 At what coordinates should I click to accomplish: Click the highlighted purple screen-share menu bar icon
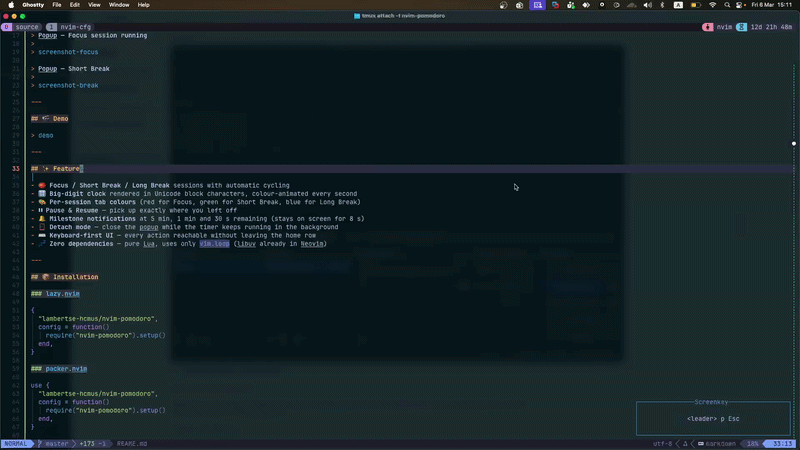tap(537, 5)
